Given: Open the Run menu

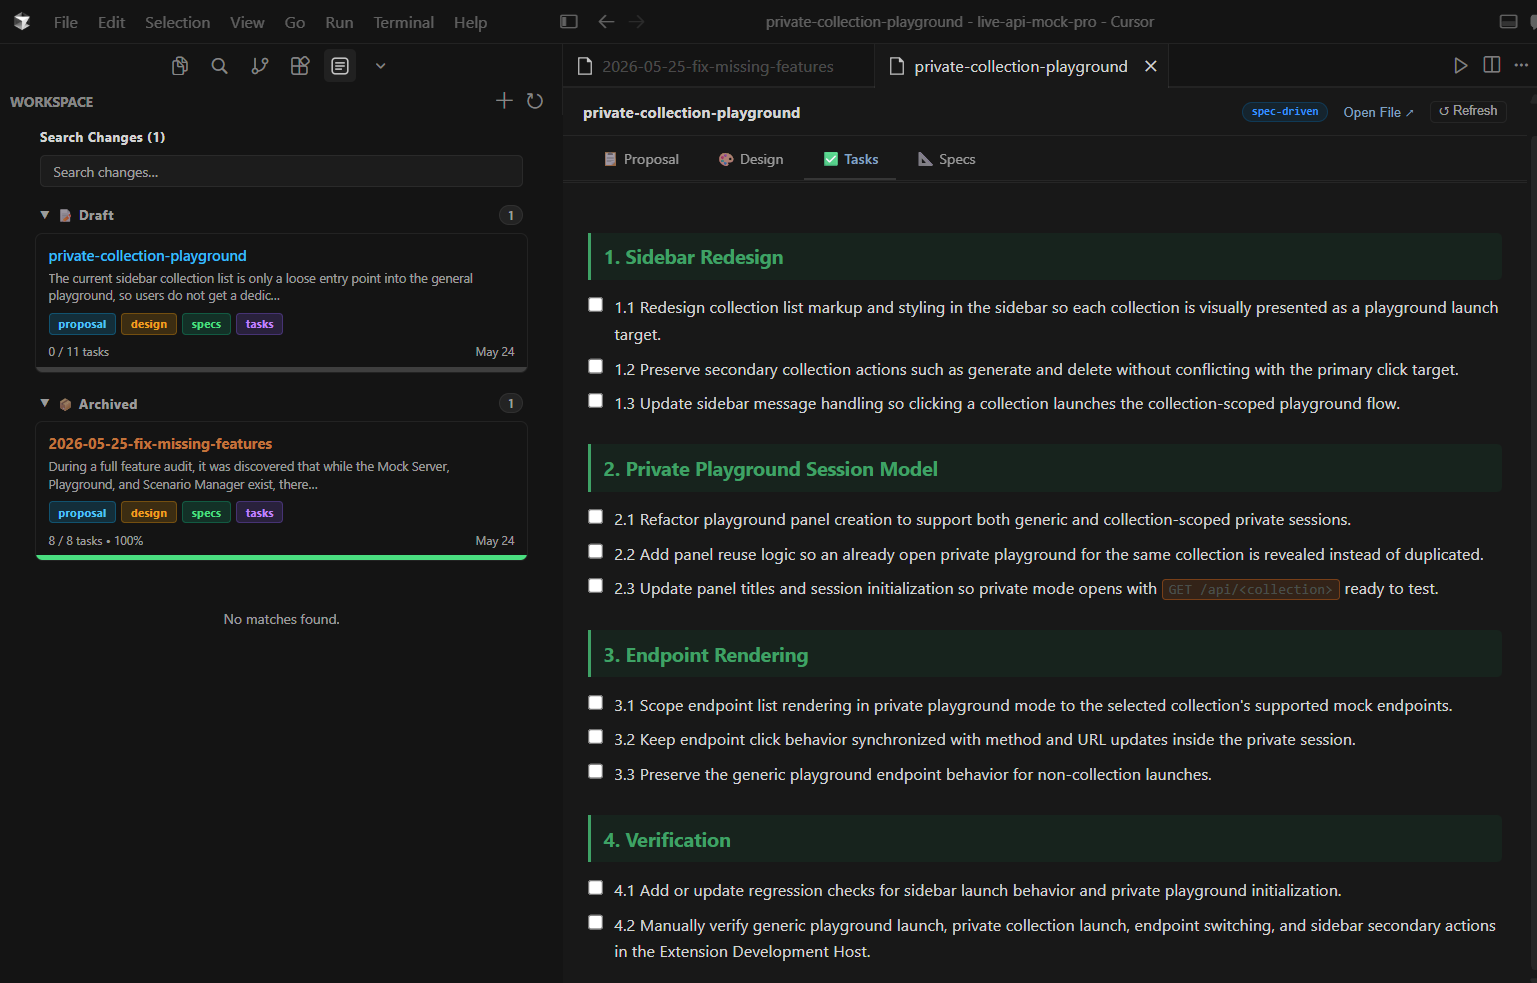Looking at the screenshot, I should pyautogui.click(x=339, y=22).
